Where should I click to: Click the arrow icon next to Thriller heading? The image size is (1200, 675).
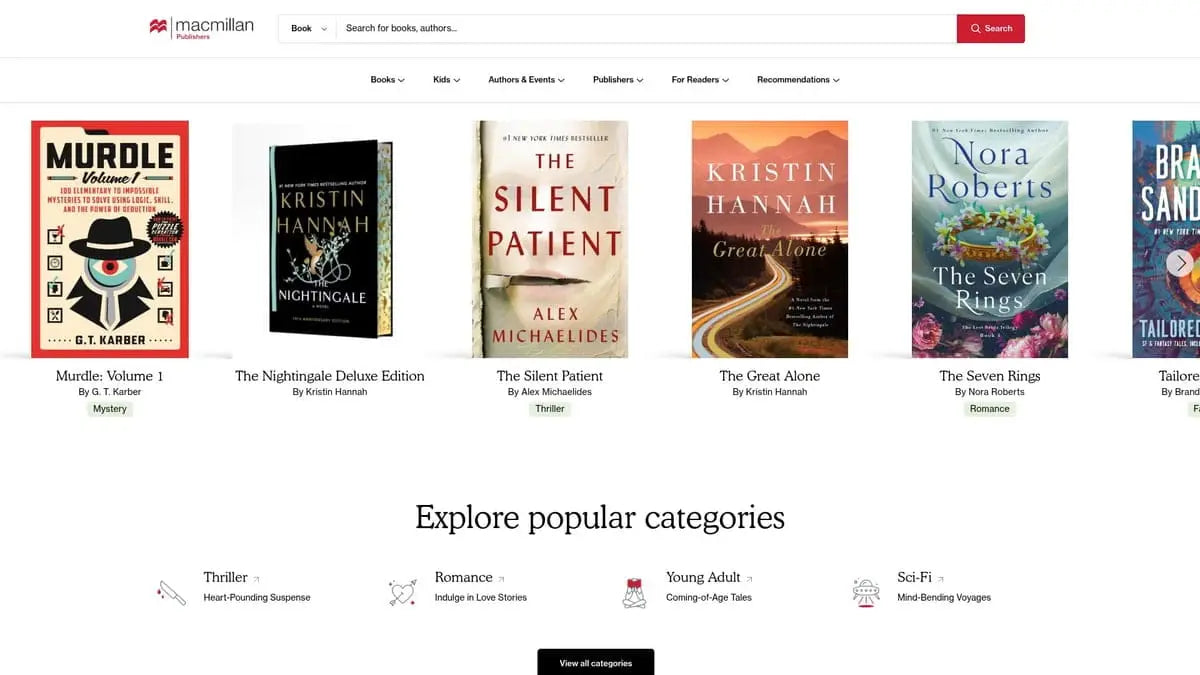[257, 579]
